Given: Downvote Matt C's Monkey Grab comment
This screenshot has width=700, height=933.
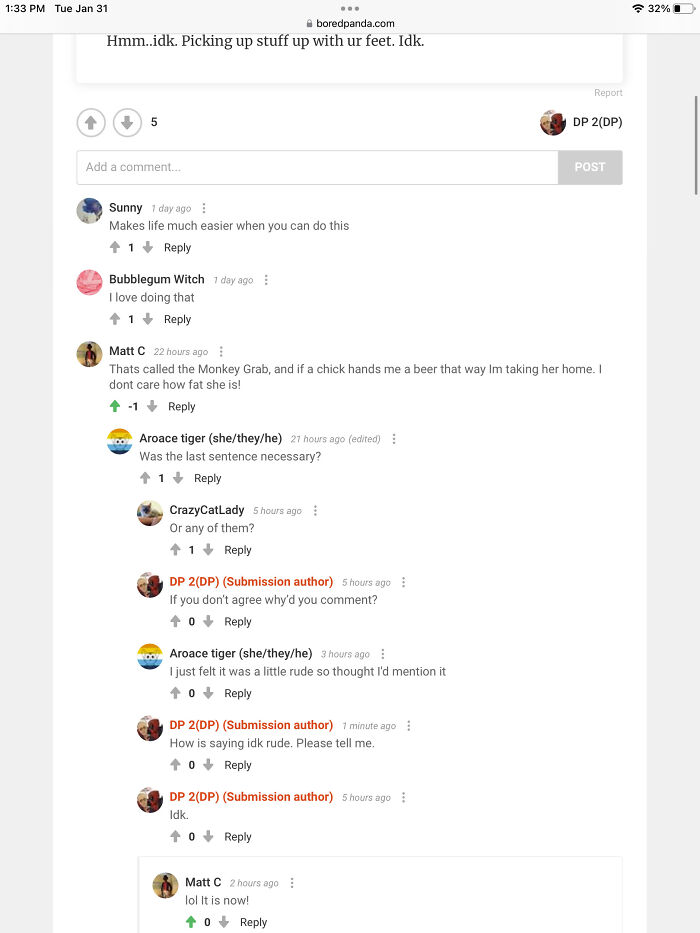Looking at the screenshot, I should tap(152, 406).
